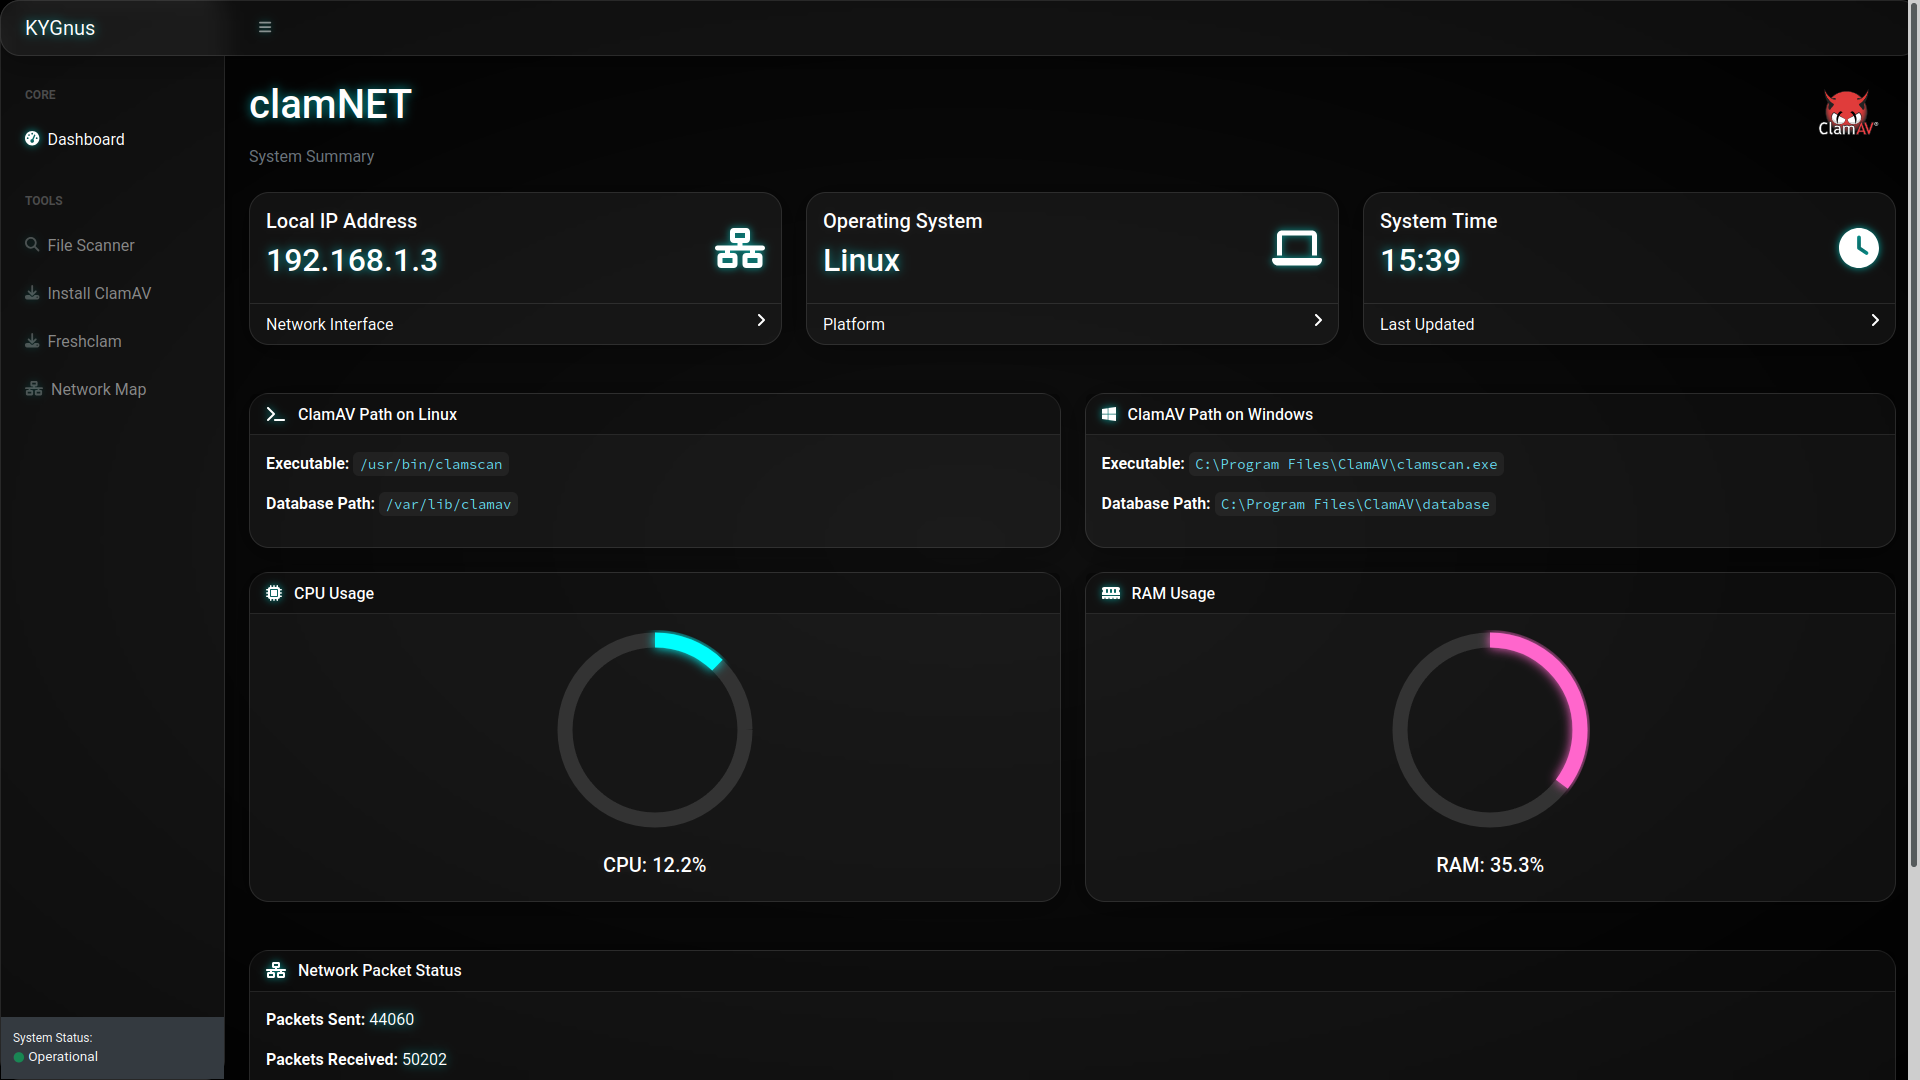Expand the Platform chevron
Image resolution: width=1920 pixels, height=1080 pixels.
click(1318, 320)
